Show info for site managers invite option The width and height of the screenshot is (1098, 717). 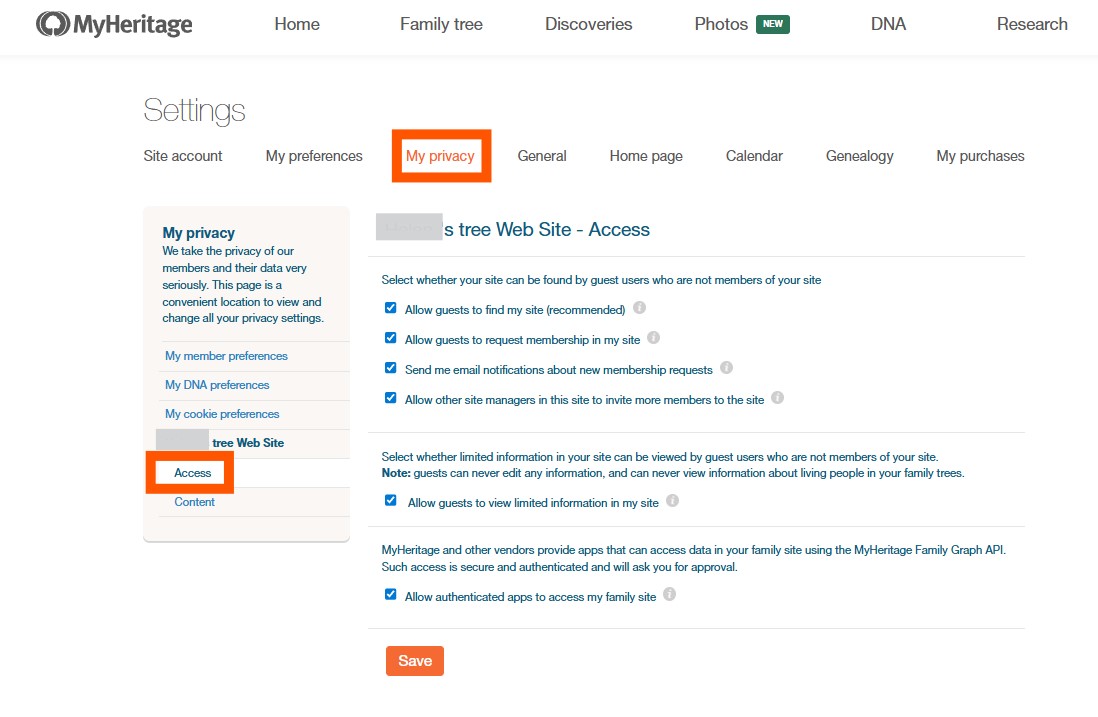click(778, 398)
